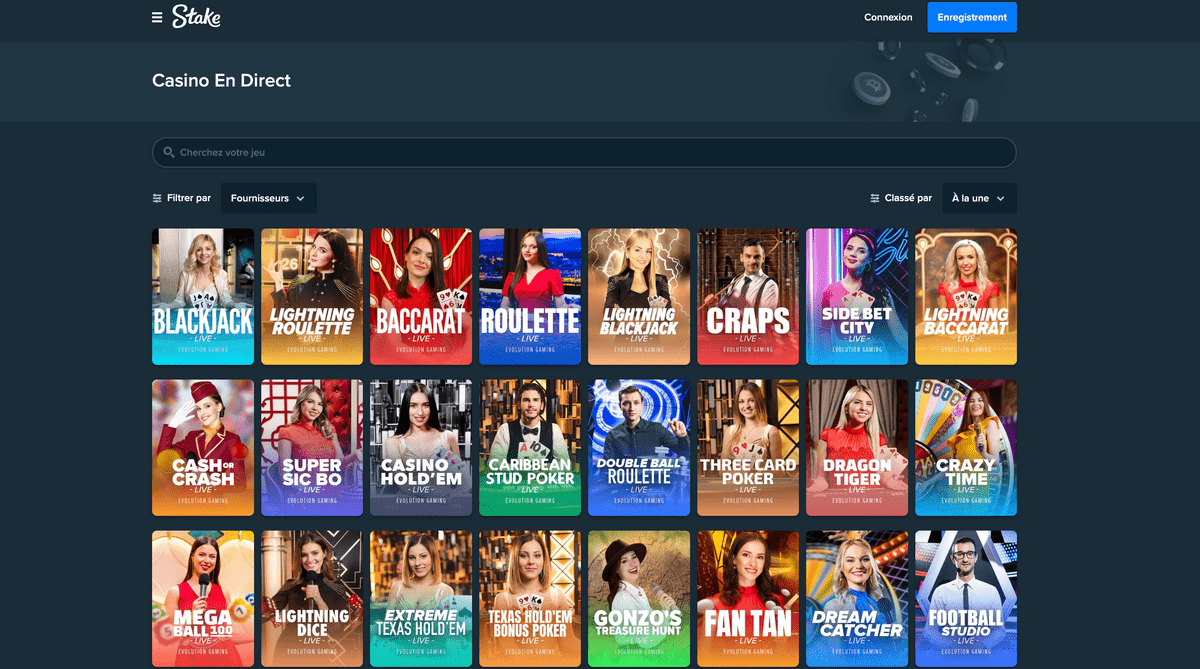Click the search magnifier icon
This screenshot has width=1200, height=669.
(x=168, y=153)
